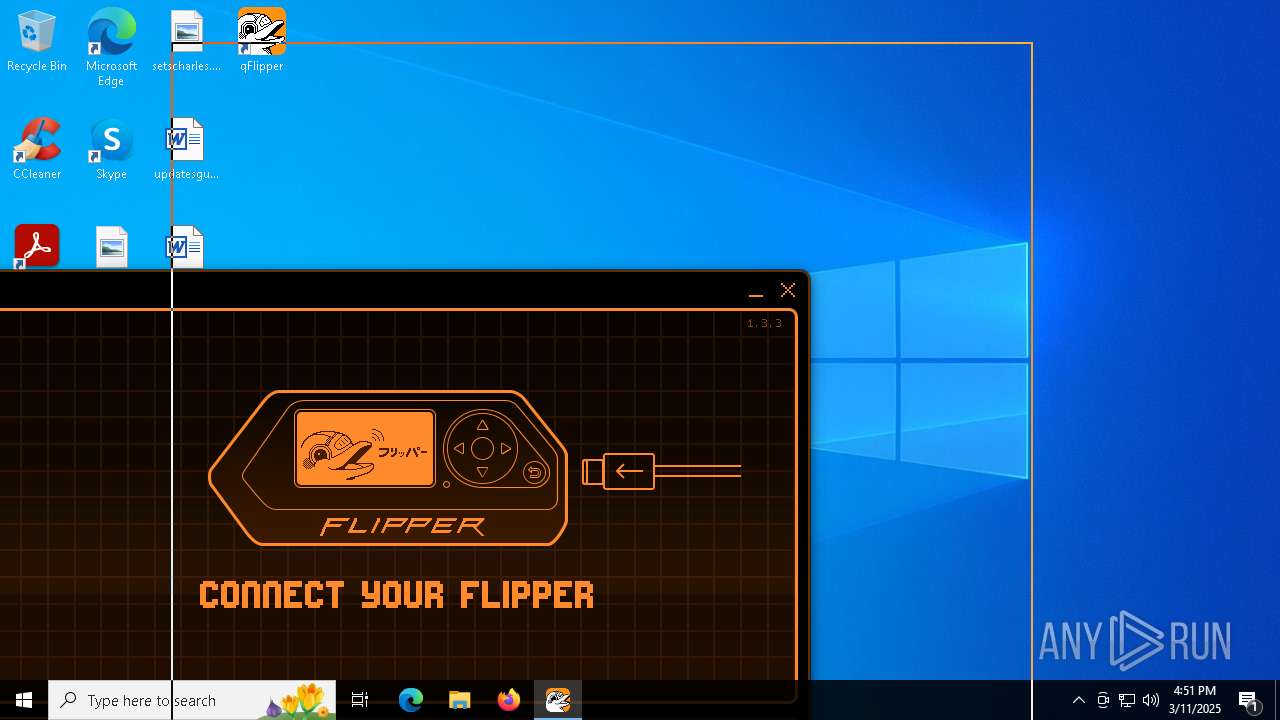
Task: Select the setscharles image file icon
Action: pos(186,42)
